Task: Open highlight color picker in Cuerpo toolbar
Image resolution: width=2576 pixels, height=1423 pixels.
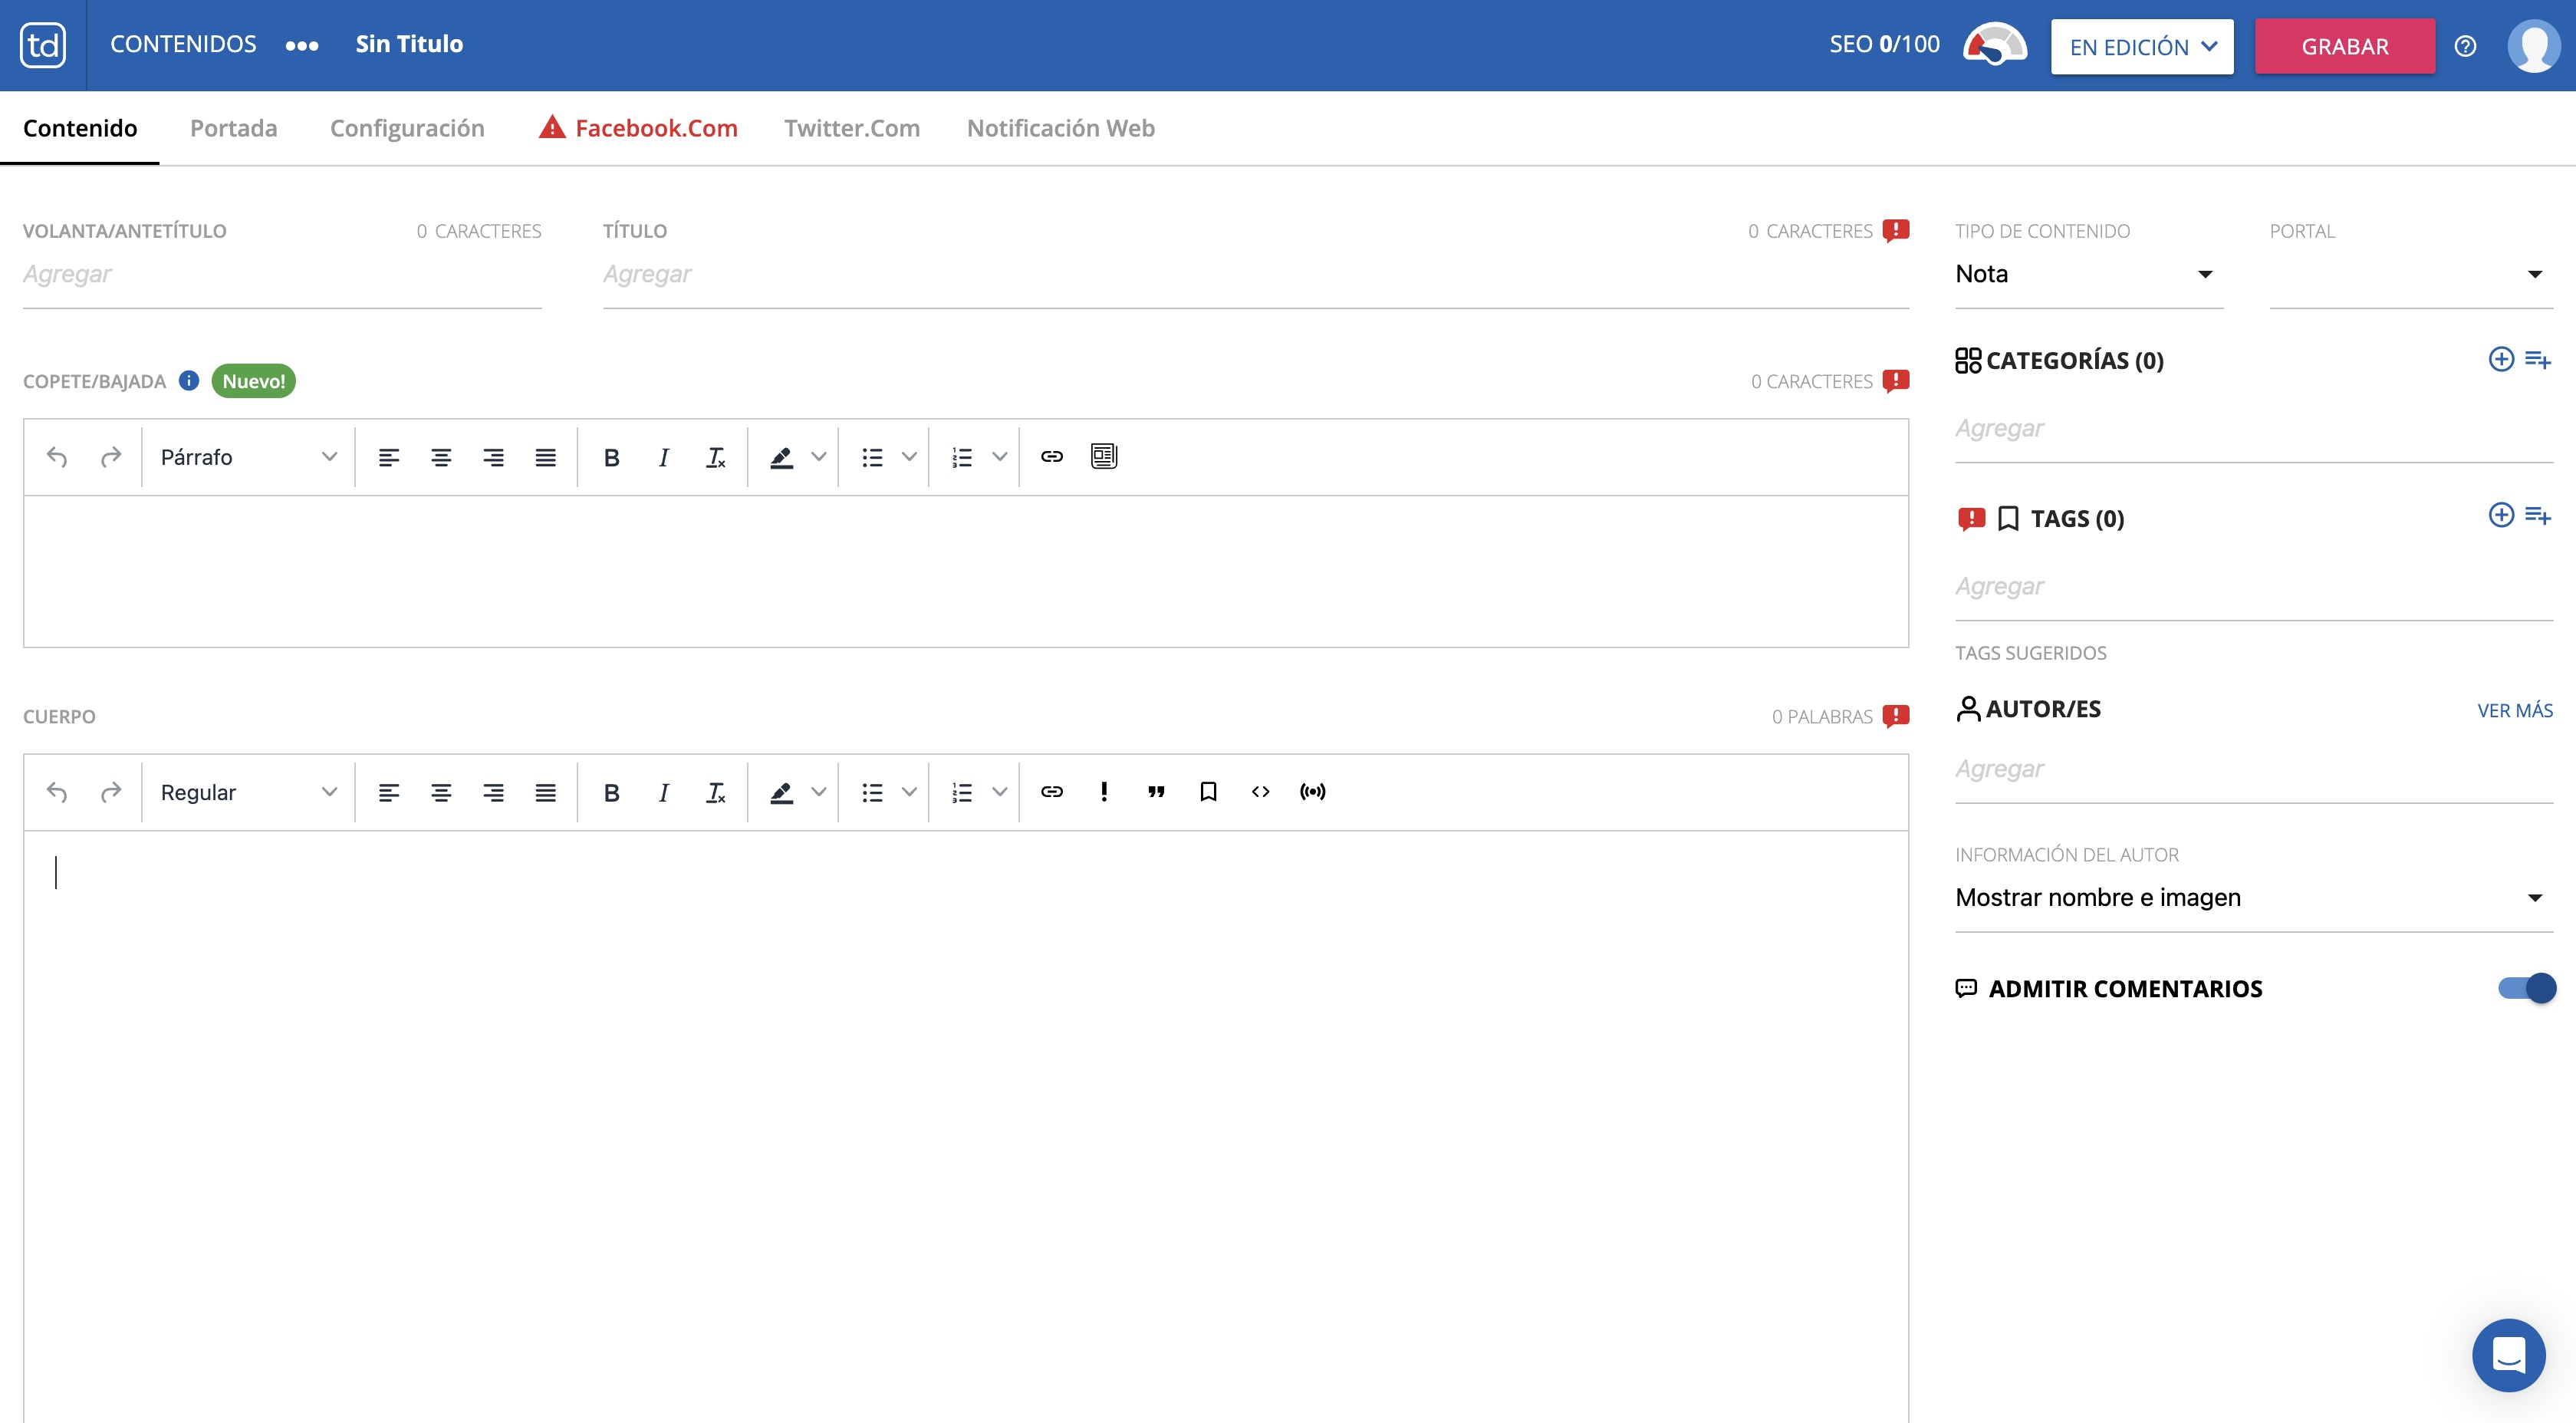Action: 819,793
